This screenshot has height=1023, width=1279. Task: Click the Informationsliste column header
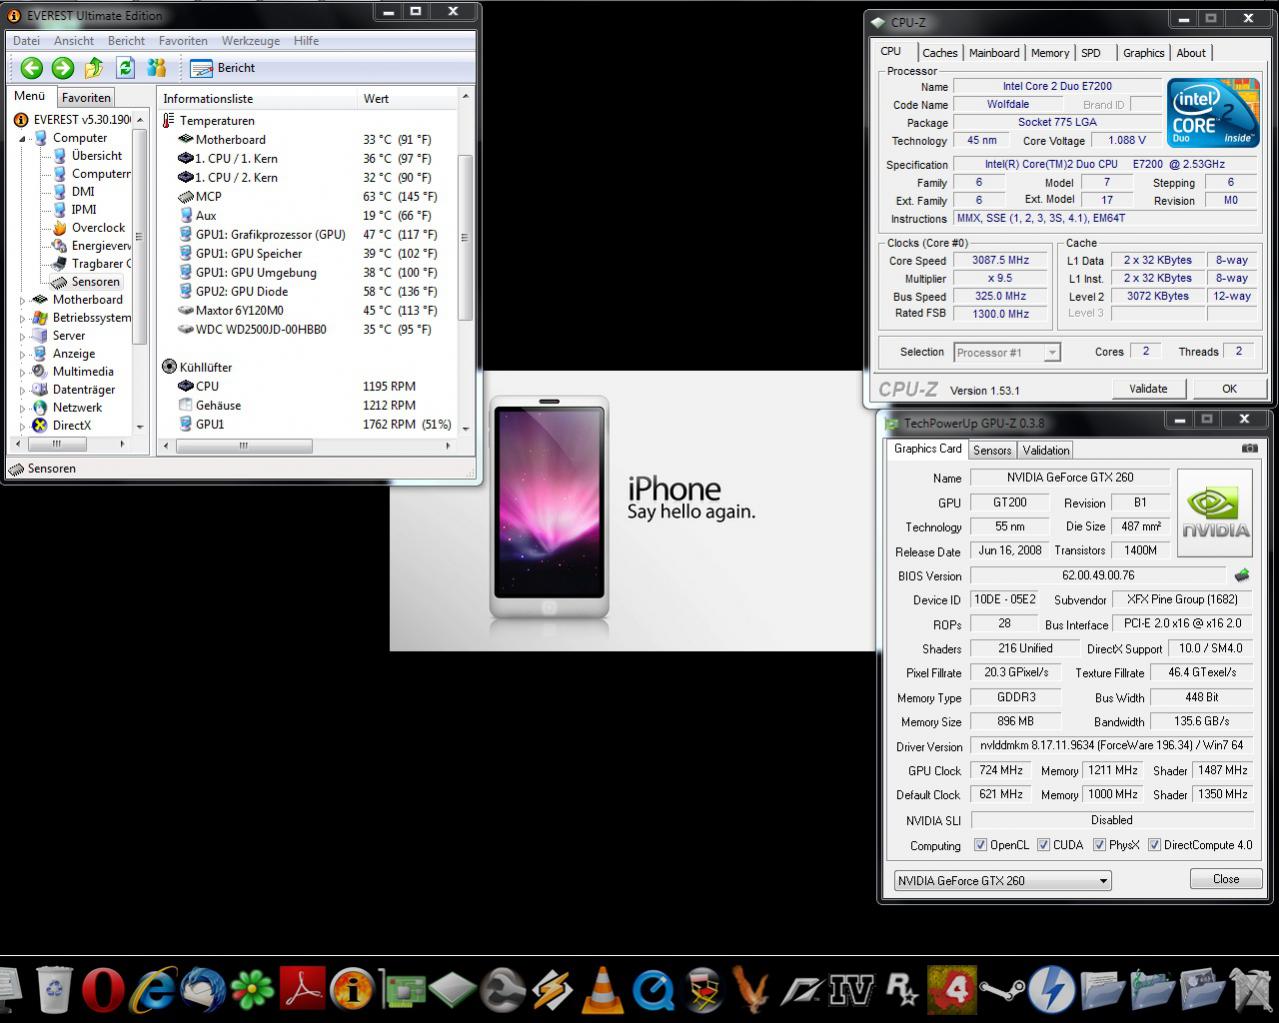click(257, 98)
